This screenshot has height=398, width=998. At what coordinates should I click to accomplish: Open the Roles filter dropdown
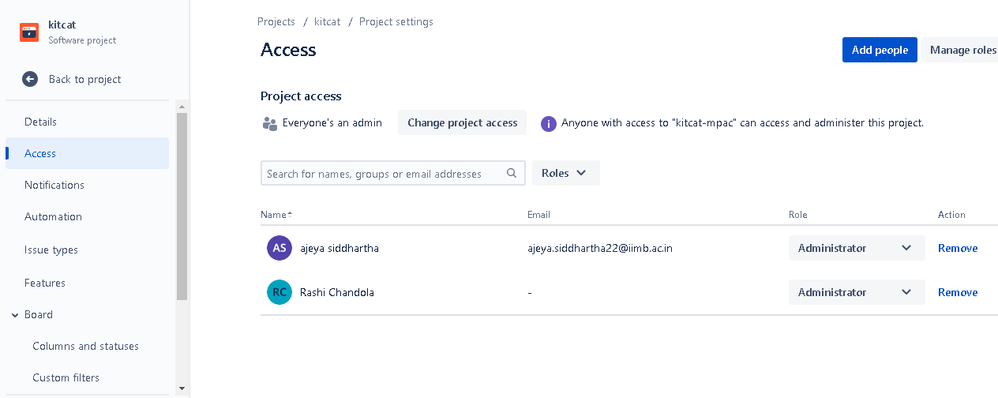(x=566, y=173)
